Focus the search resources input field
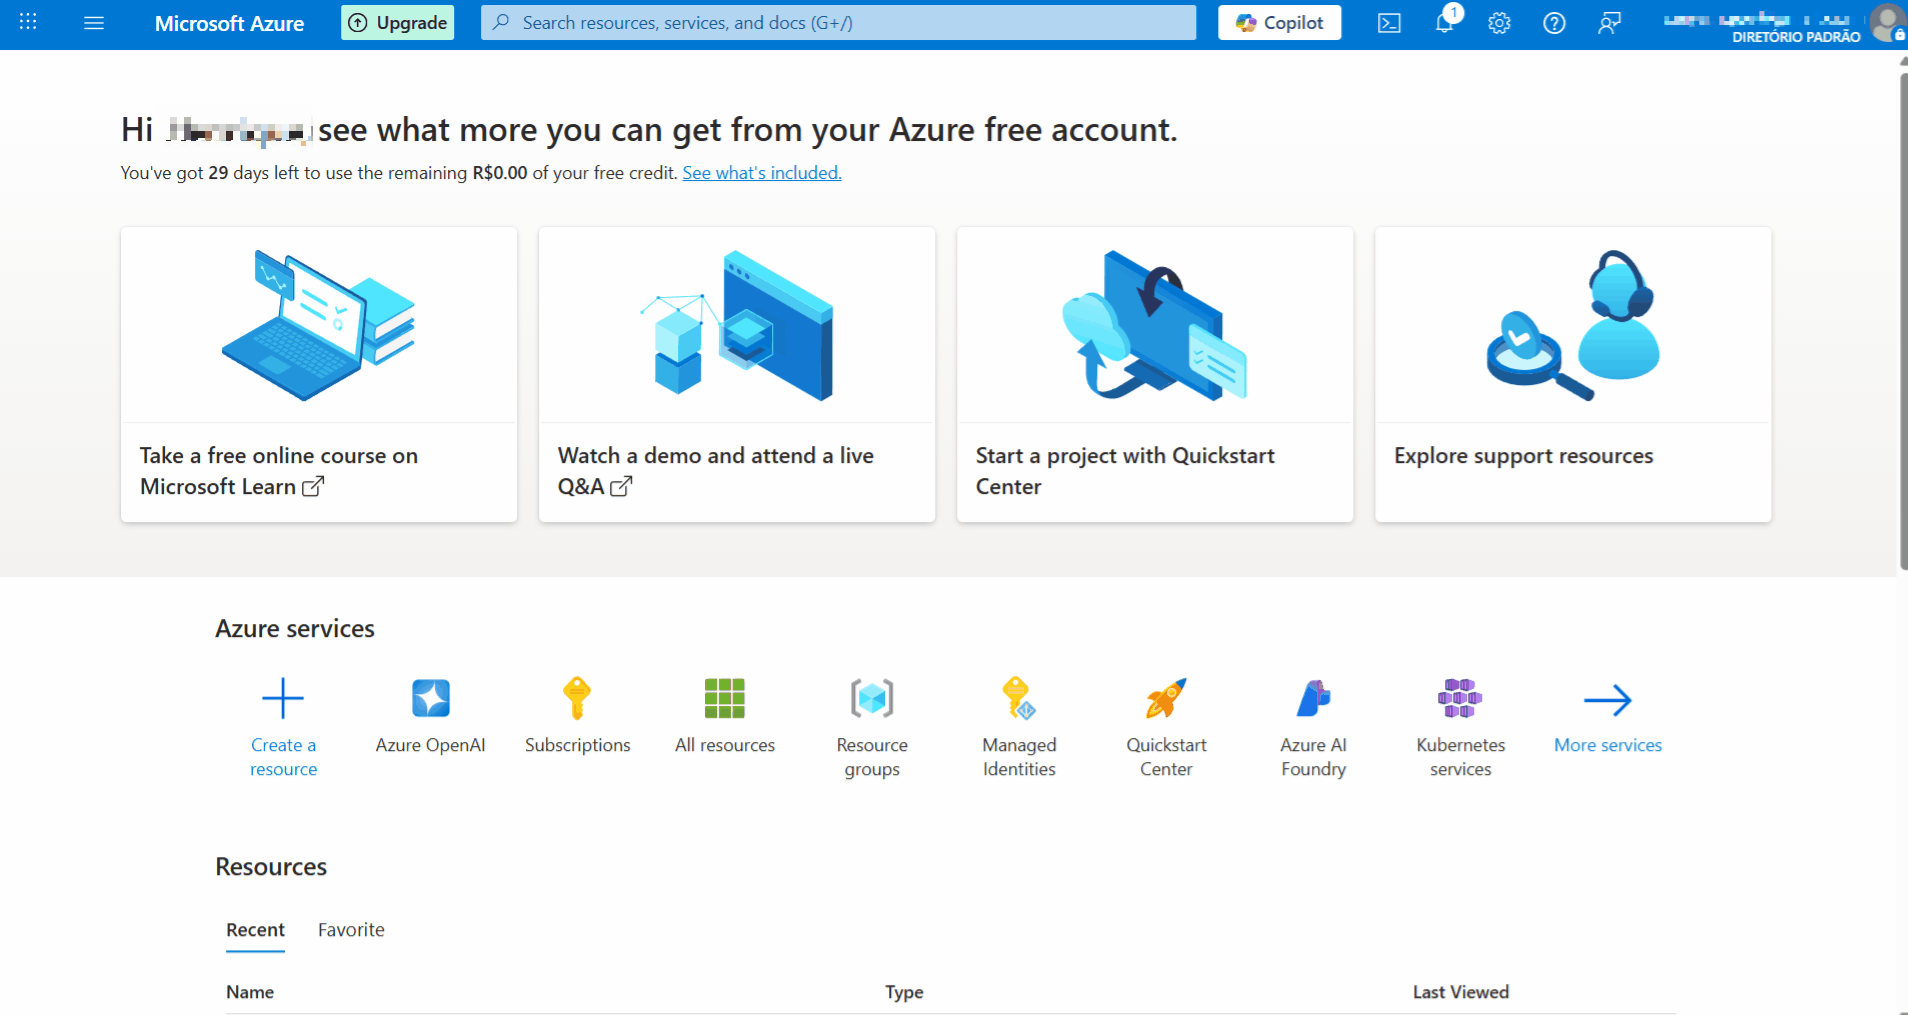Viewport: 1908px width, 1015px height. pyautogui.click(x=838, y=23)
